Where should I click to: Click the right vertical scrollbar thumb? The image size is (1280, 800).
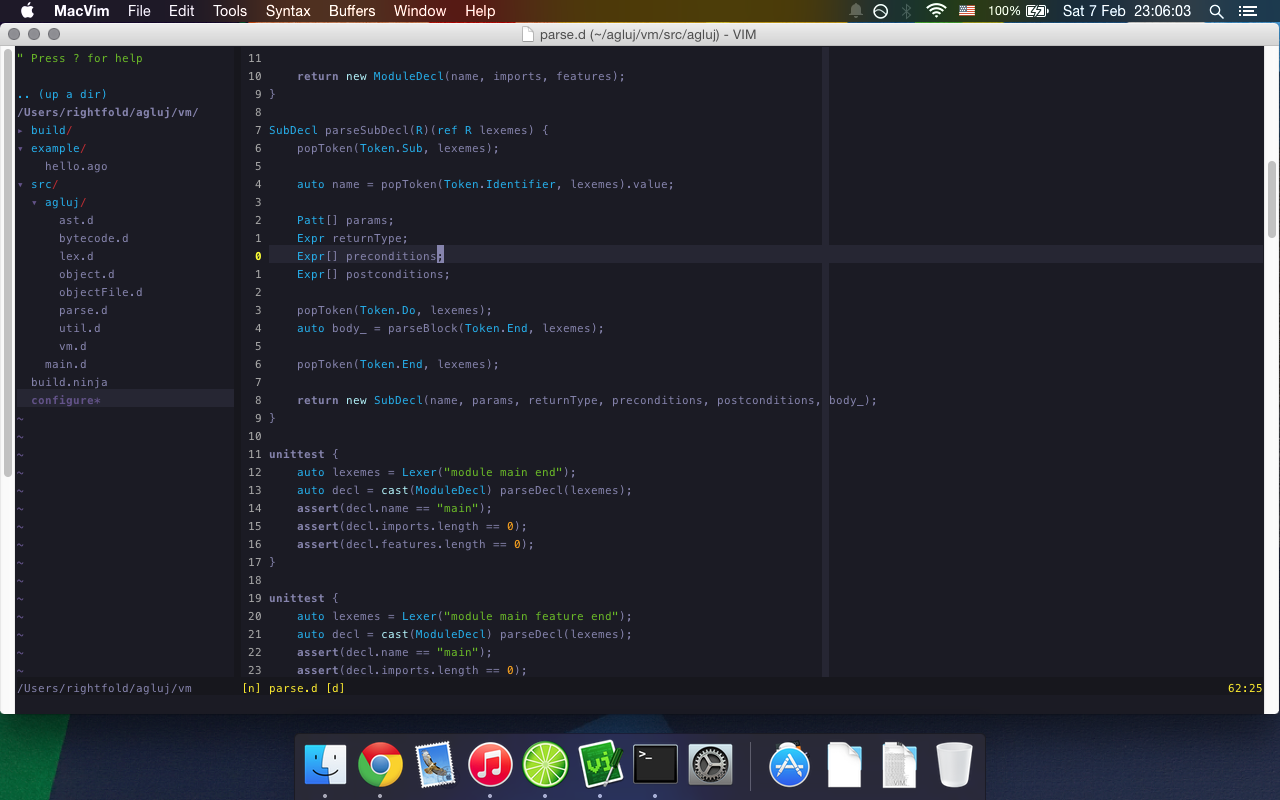(x=1272, y=199)
